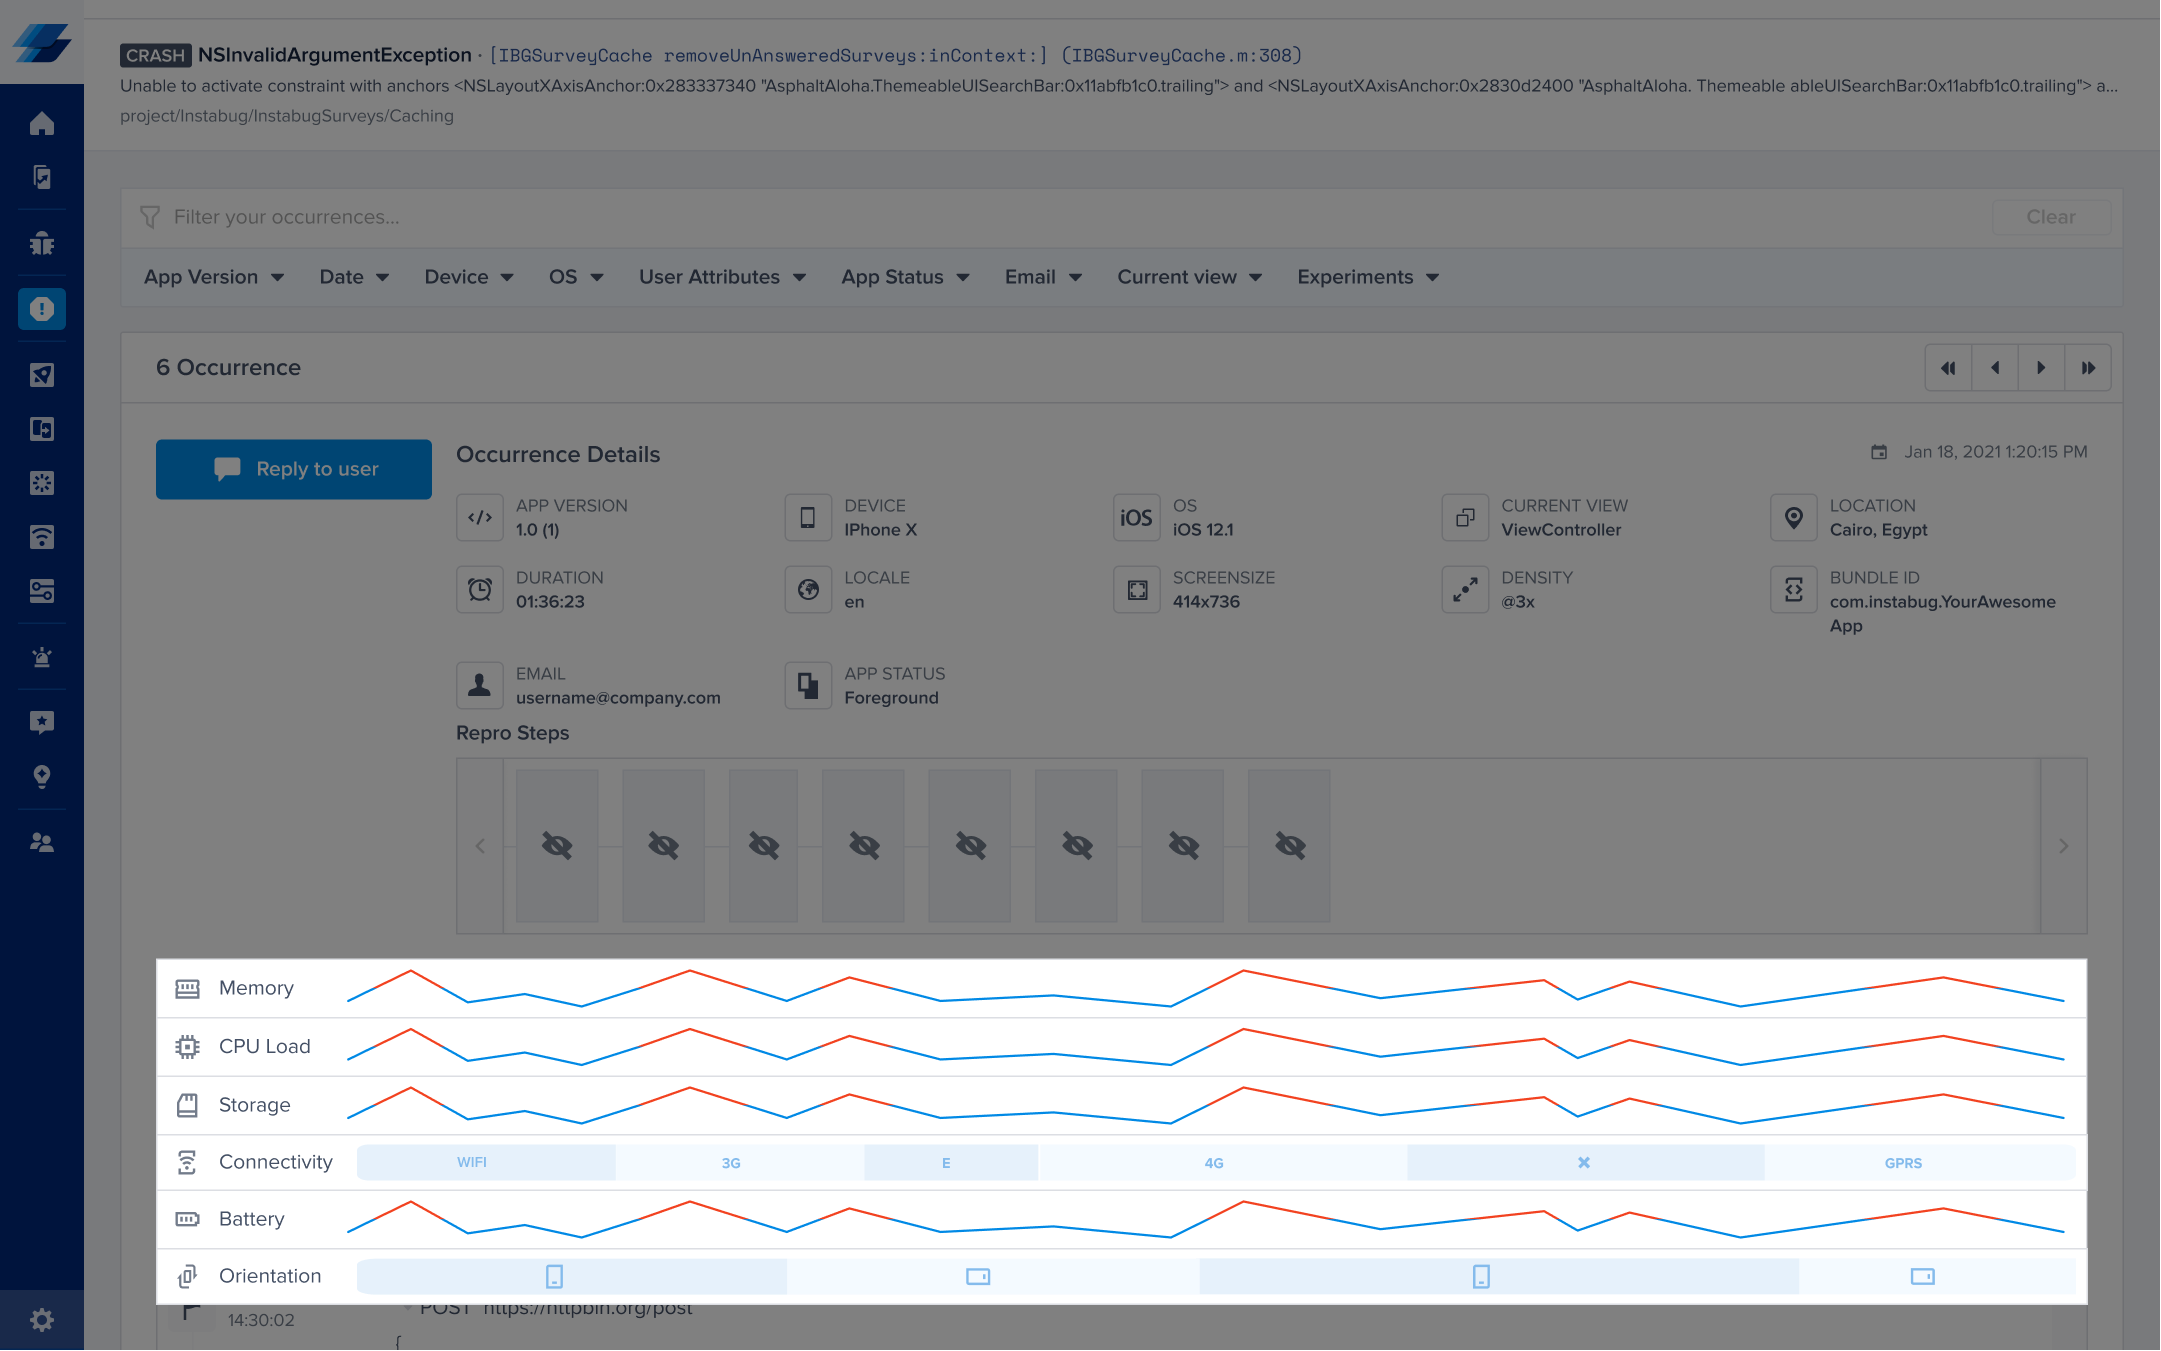Open the network wifi sidebar icon

42,537
